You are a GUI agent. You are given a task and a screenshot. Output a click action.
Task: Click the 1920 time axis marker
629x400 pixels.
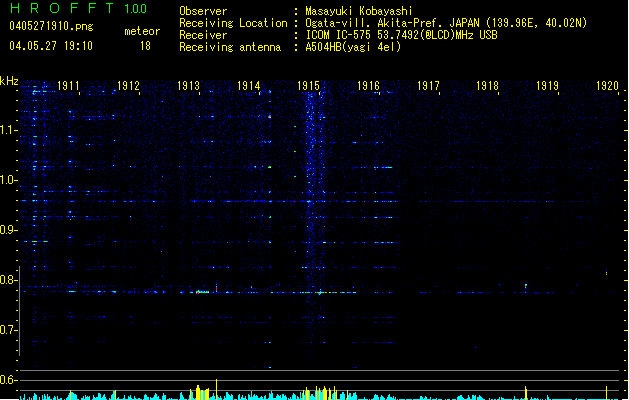[x=607, y=86]
